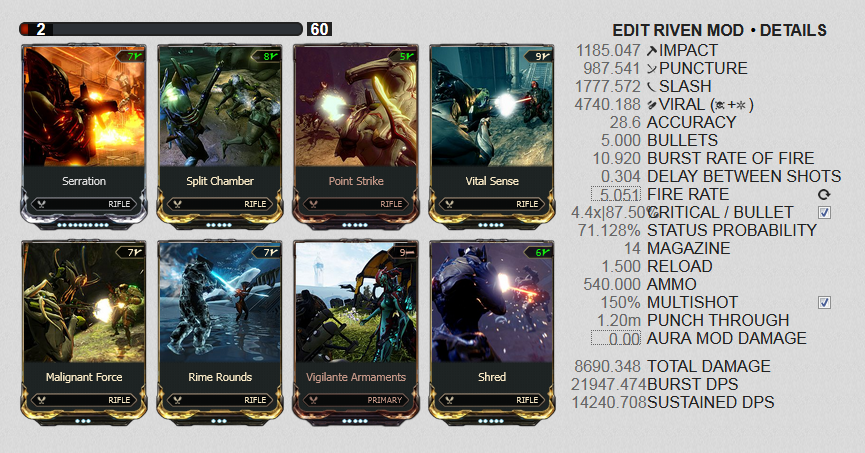The image size is (865, 453).
Task: Click the Slash damage icon
Action: point(652,87)
